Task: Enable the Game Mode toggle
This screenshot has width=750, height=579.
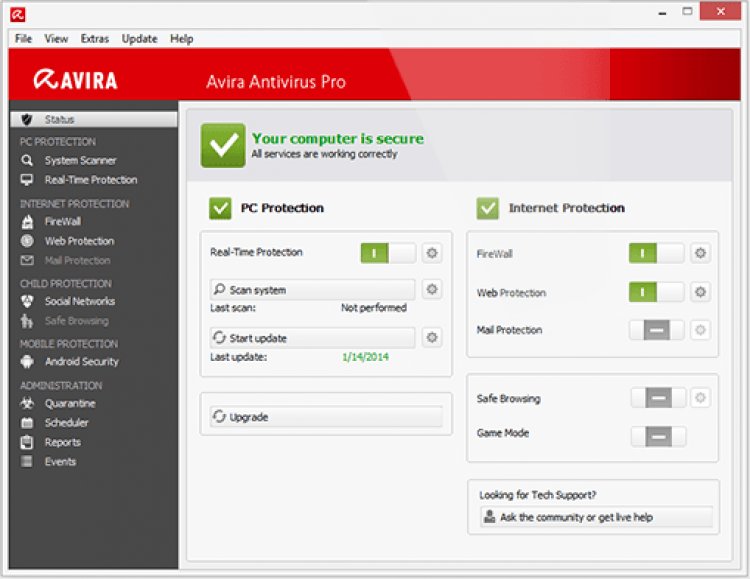Action: (658, 436)
